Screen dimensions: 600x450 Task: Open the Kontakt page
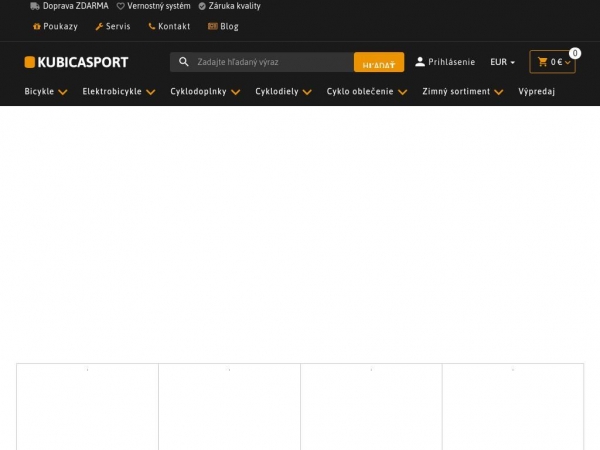pos(174,26)
